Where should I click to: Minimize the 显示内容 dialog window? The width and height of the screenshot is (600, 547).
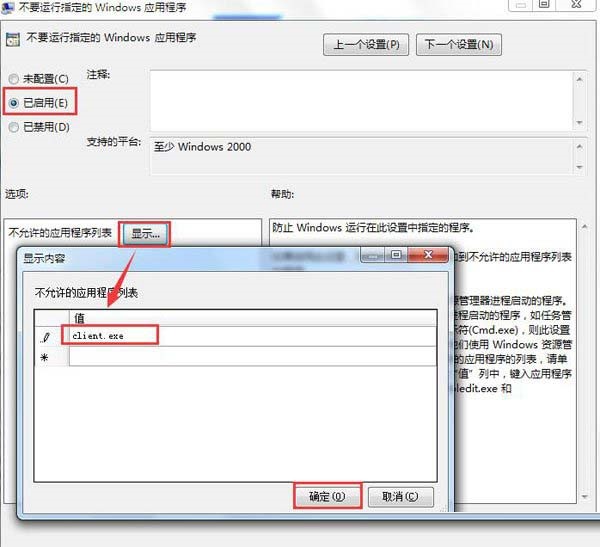click(372, 256)
